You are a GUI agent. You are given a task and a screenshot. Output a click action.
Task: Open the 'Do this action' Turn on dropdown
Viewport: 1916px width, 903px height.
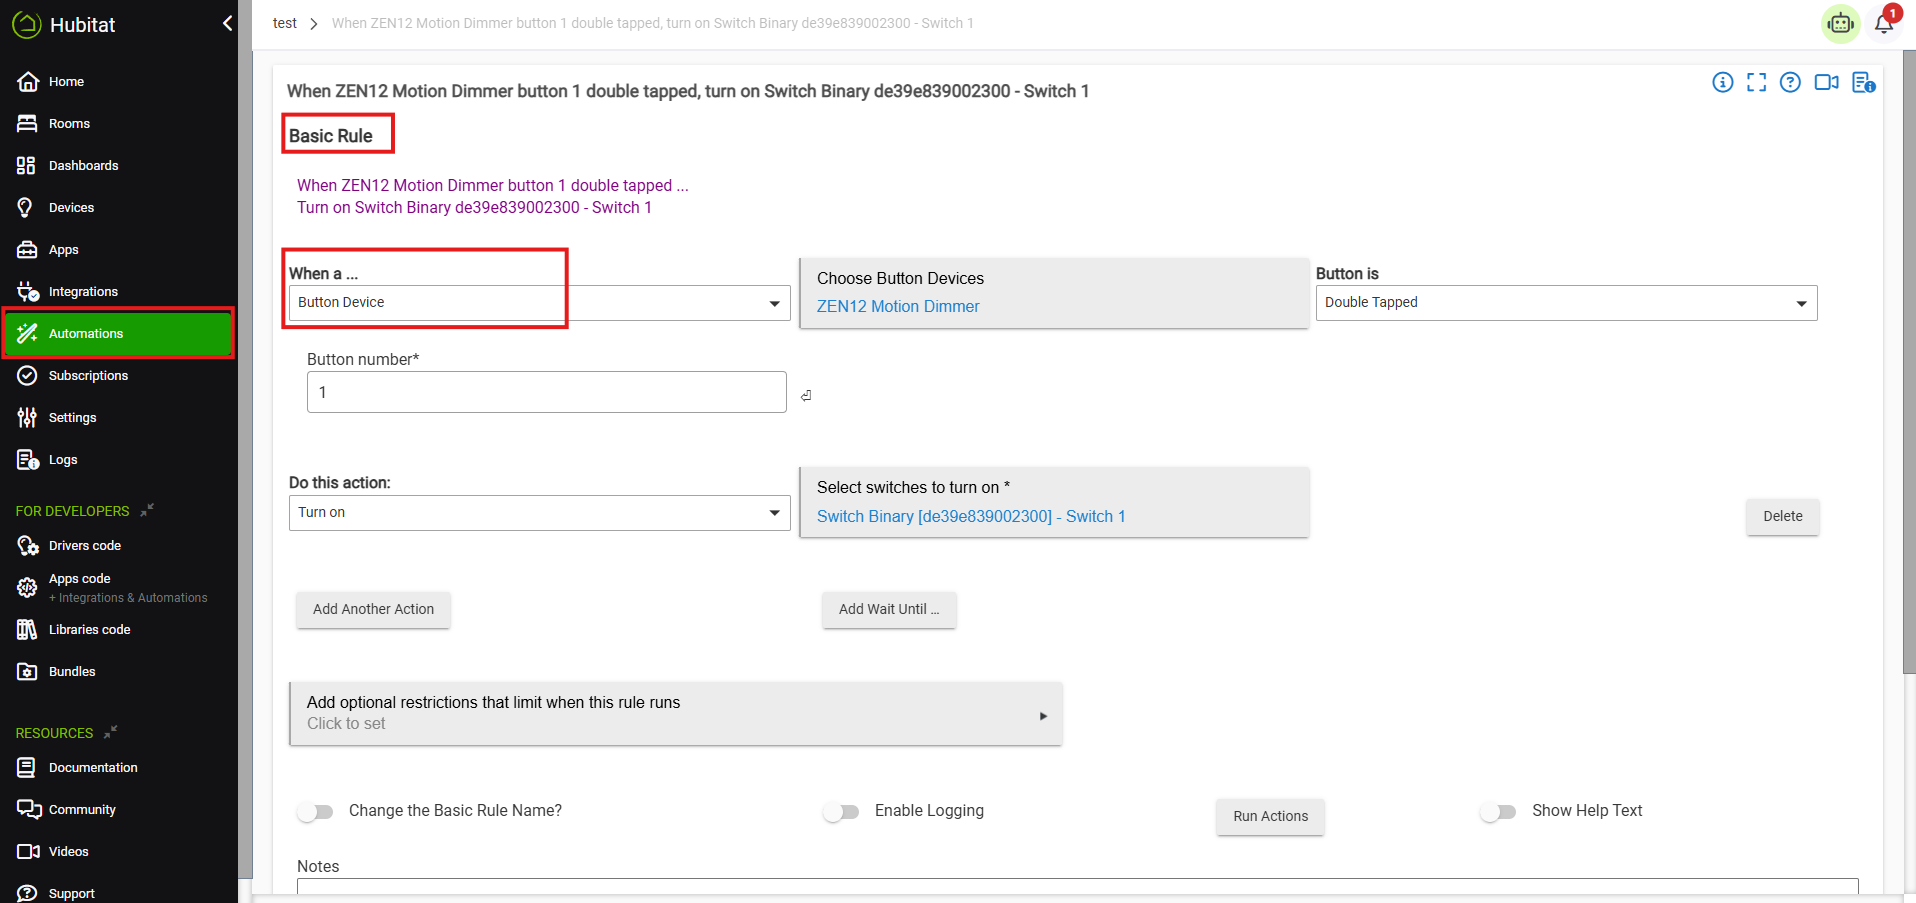(539, 513)
